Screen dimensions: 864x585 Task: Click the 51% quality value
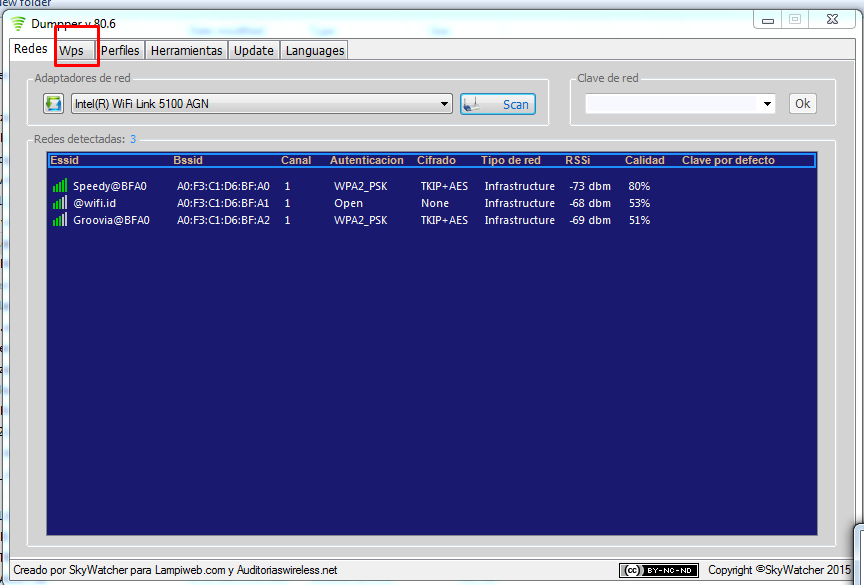pos(639,220)
